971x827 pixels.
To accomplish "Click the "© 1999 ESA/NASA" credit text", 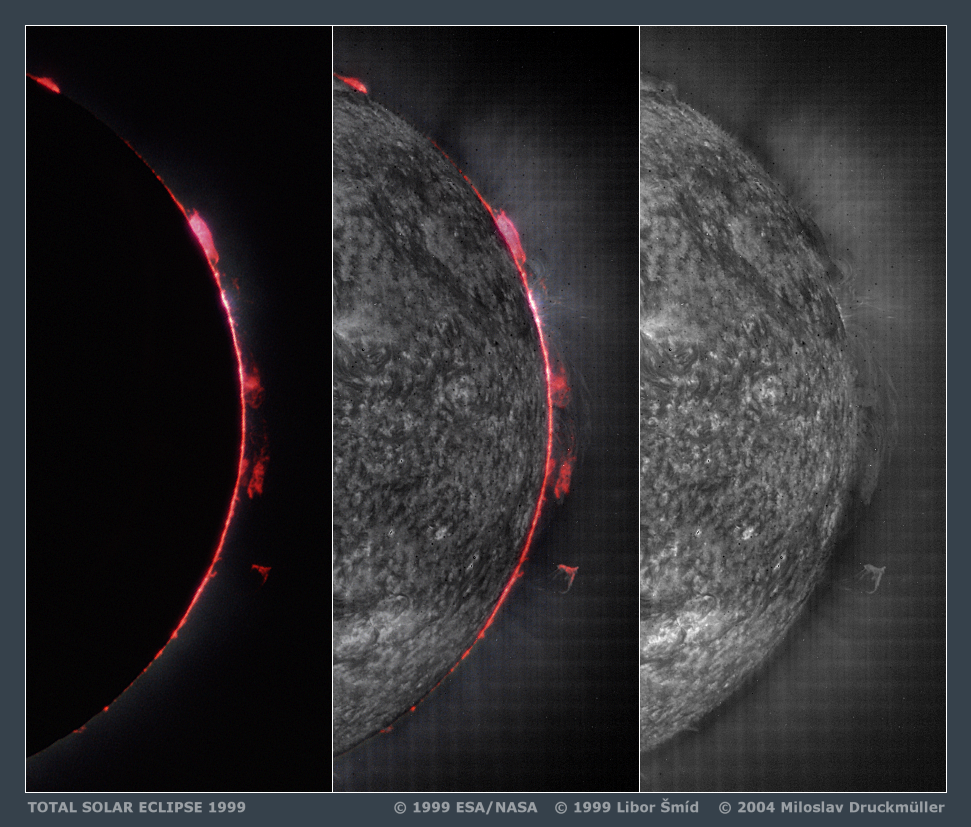I will point(465,807).
